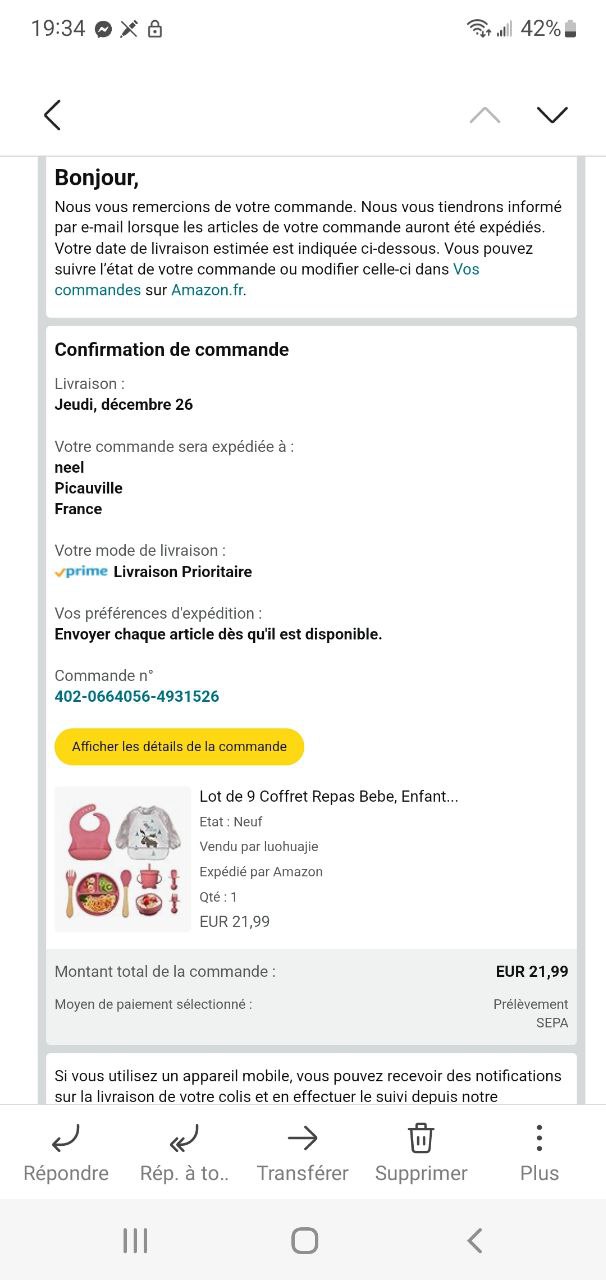Open the Plus three-dots menu

pyautogui.click(x=539, y=1137)
